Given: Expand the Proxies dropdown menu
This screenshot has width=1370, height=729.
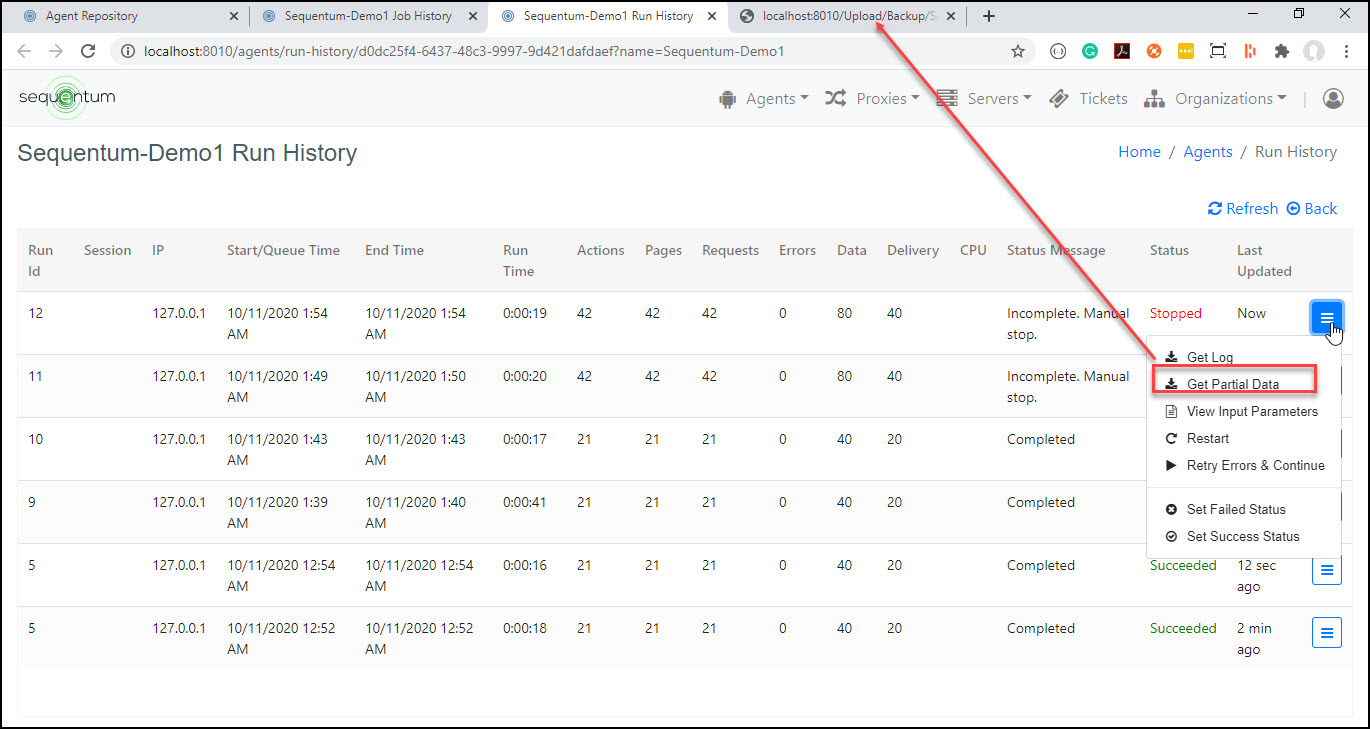Looking at the screenshot, I should (x=872, y=98).
